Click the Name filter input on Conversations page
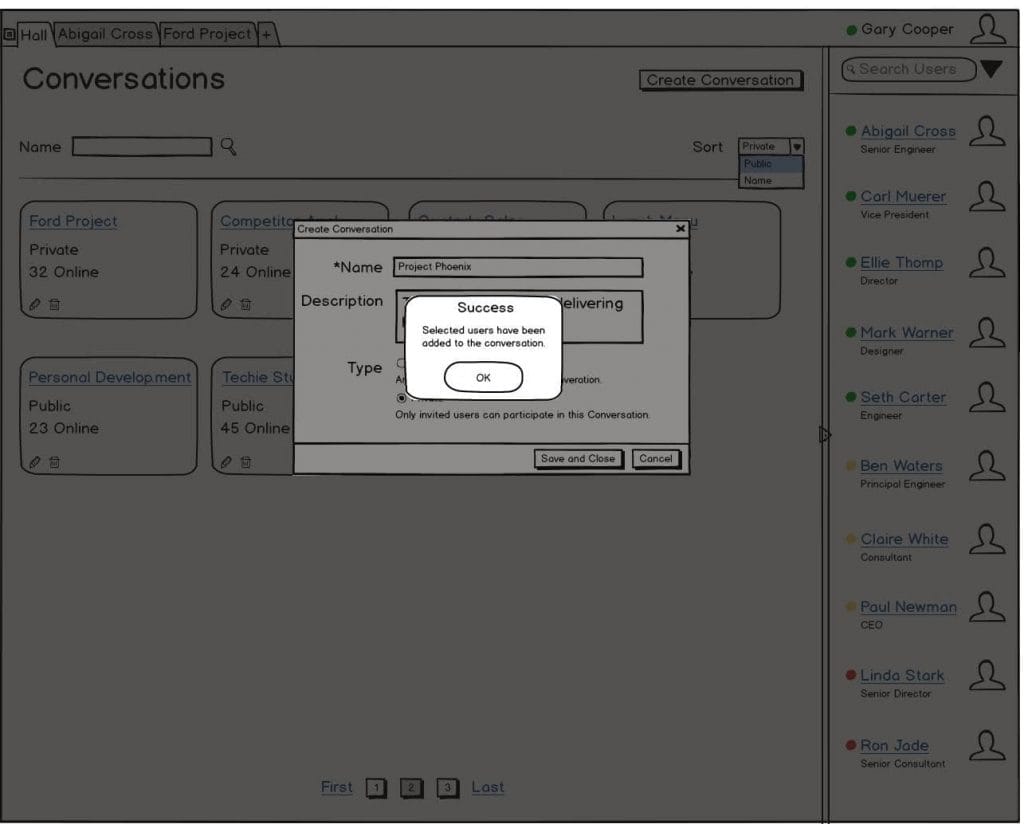 142,146
